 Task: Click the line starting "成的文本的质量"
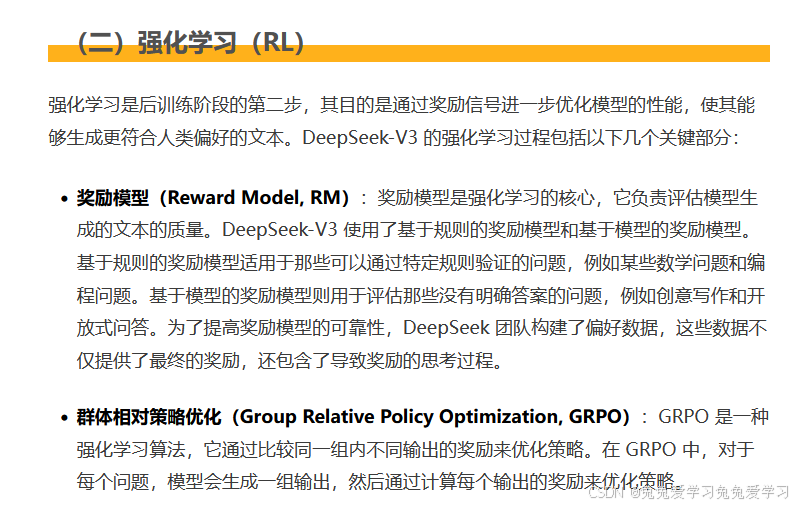tap(416, 230)
